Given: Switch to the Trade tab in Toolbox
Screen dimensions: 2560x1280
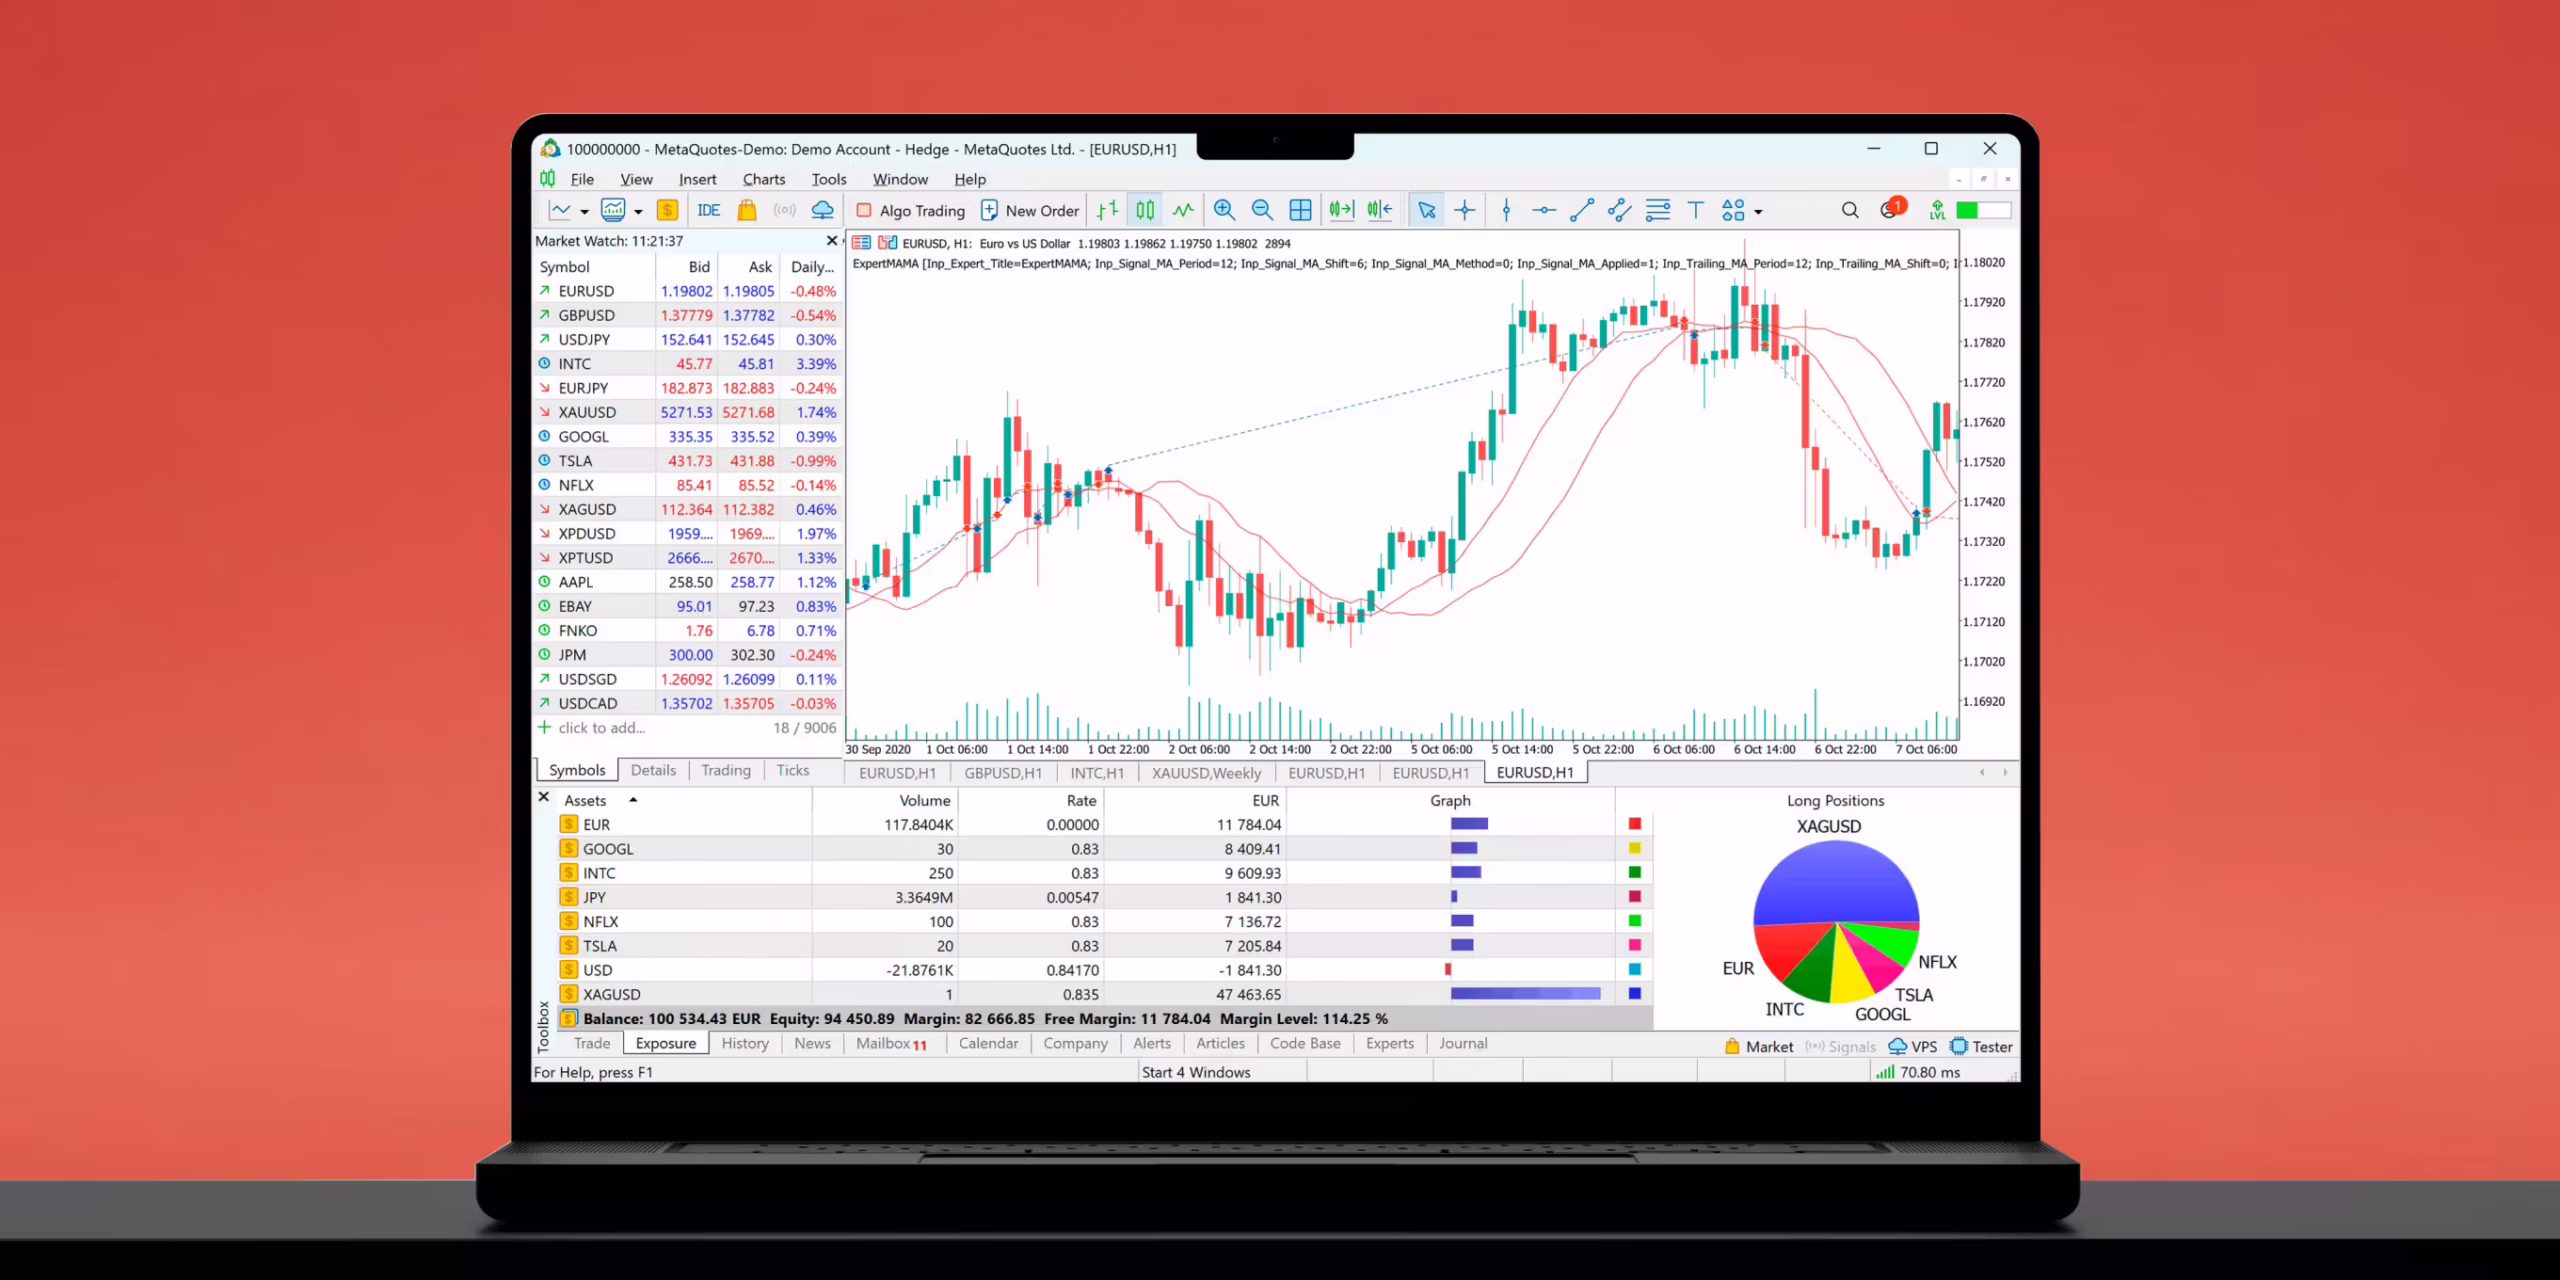Looking at the screenshot, I should pyautogui.click(x=592, y=1043).
